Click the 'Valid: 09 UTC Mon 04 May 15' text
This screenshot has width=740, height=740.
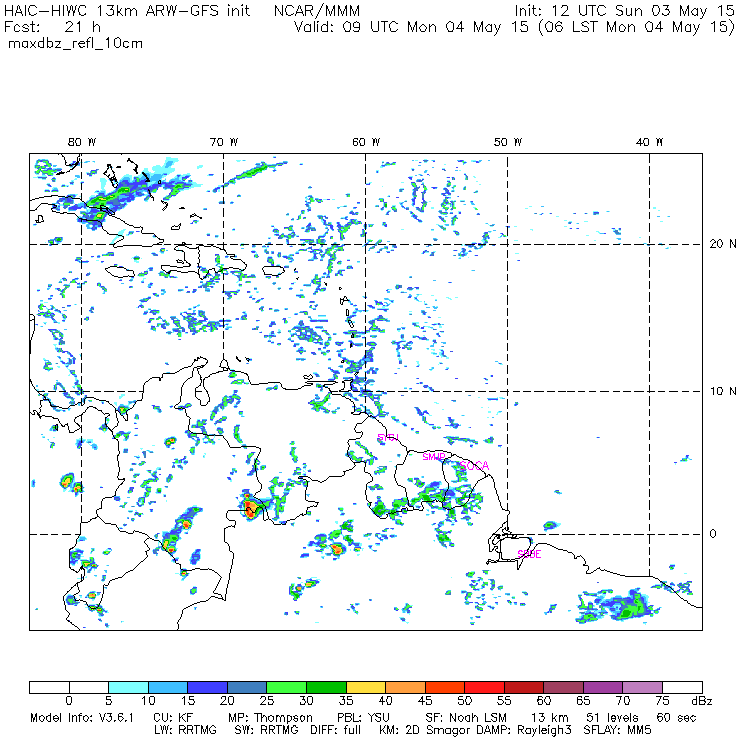tap(411, 27)
